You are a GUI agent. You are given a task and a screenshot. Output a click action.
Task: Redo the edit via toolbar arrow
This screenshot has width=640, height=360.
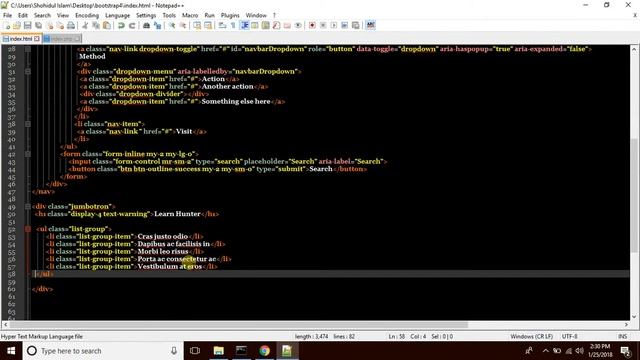tap(132, 25)
